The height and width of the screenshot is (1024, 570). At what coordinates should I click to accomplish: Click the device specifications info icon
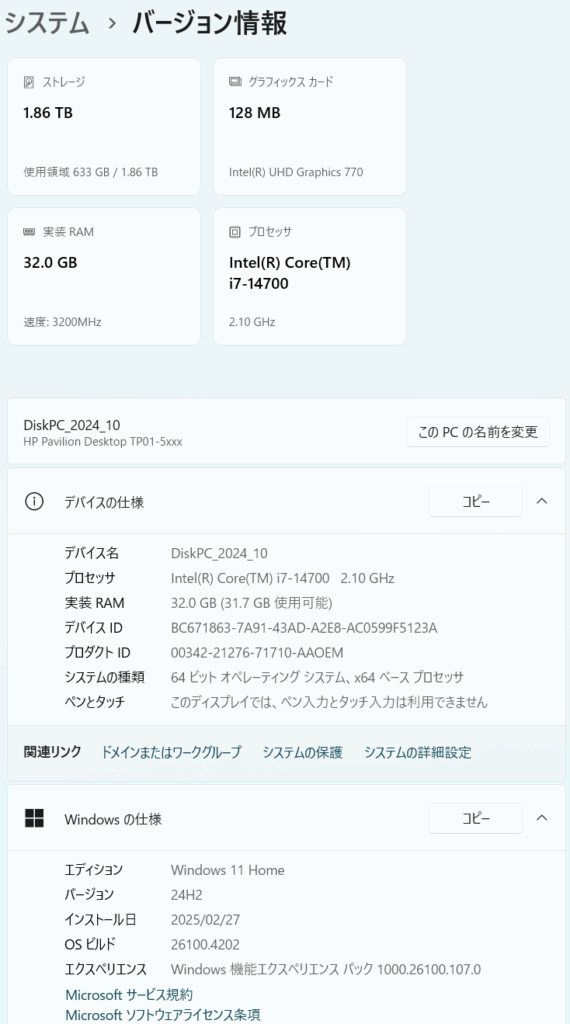click(33, 502)
